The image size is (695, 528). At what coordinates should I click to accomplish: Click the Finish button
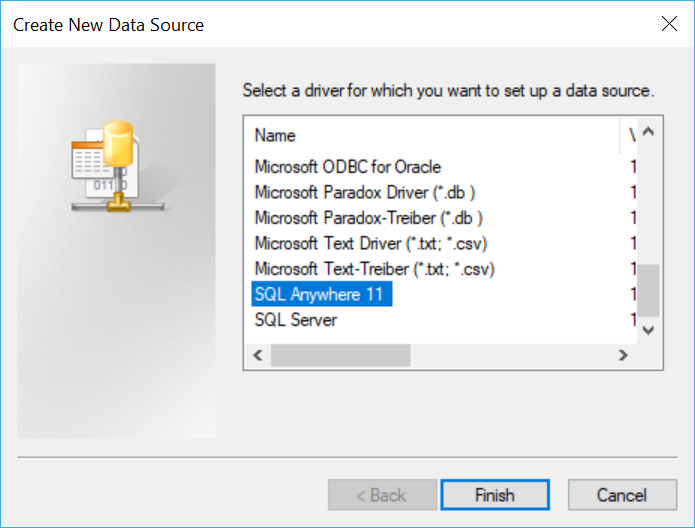(x=495, y=495)
